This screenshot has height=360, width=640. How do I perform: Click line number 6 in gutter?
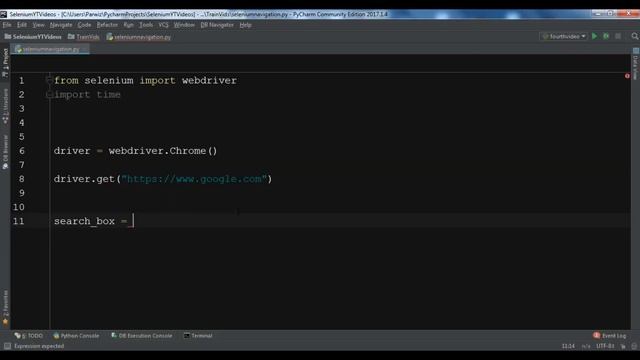22,151
